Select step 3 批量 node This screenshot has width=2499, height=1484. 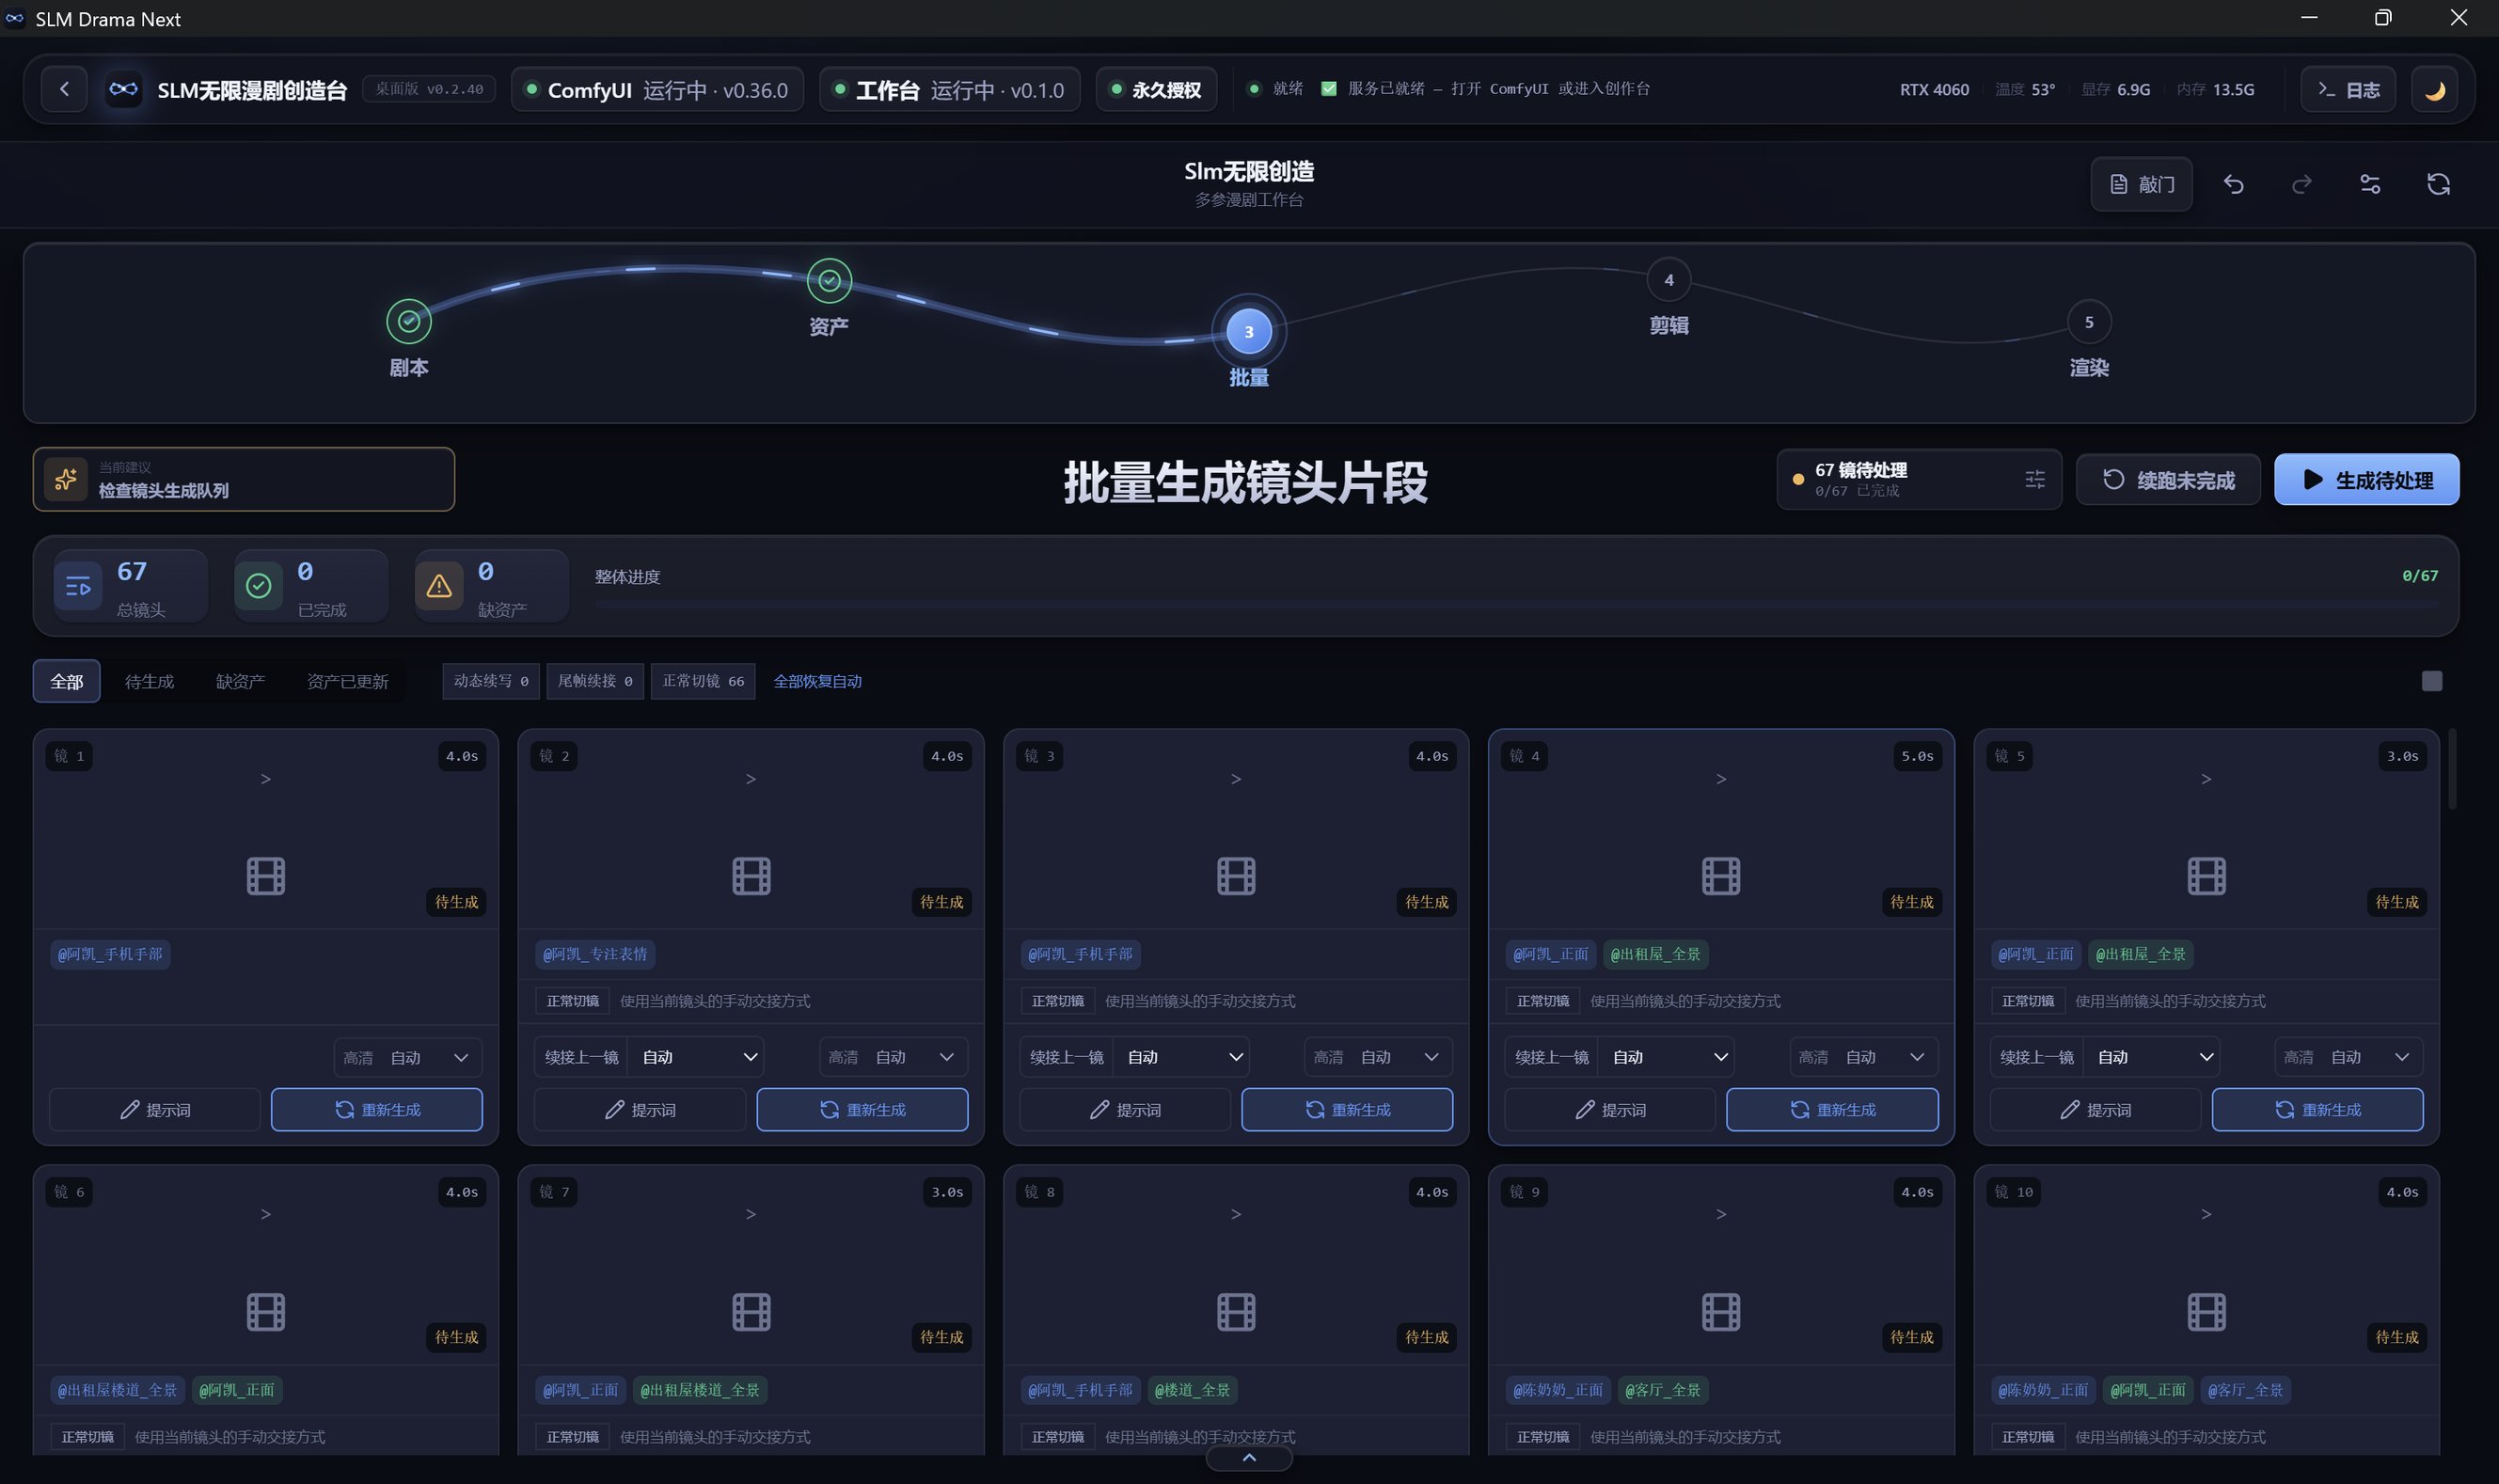point(1248,332)
